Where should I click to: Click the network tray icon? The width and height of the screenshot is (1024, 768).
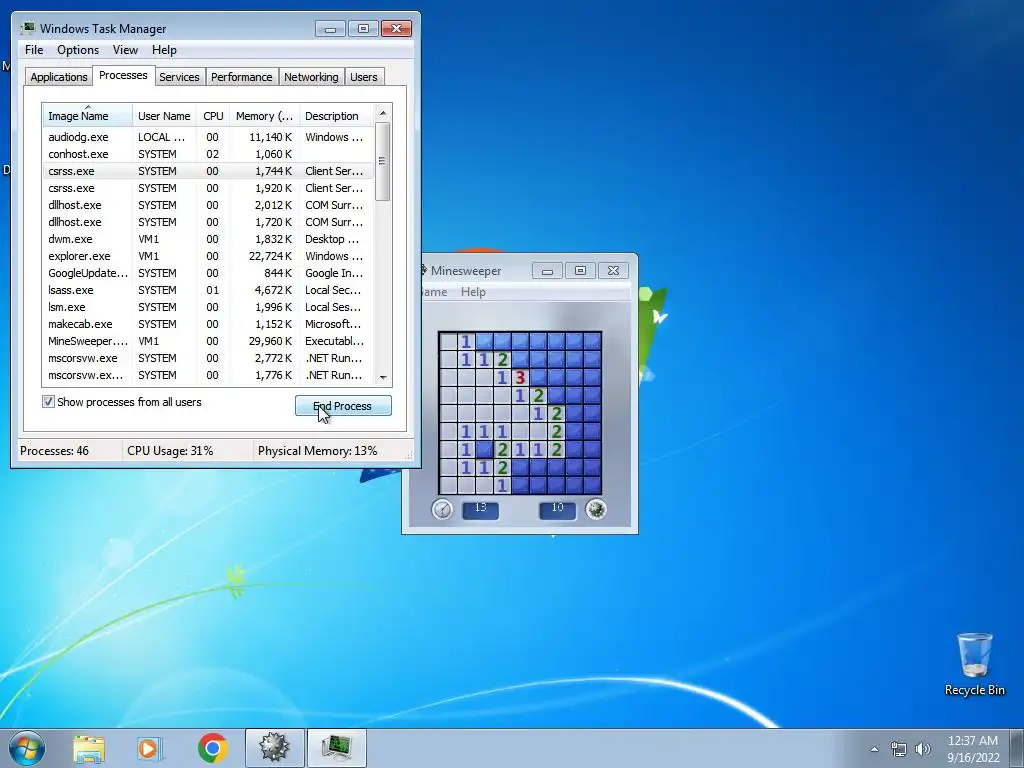pyautogui.click(x=899, y=749)
